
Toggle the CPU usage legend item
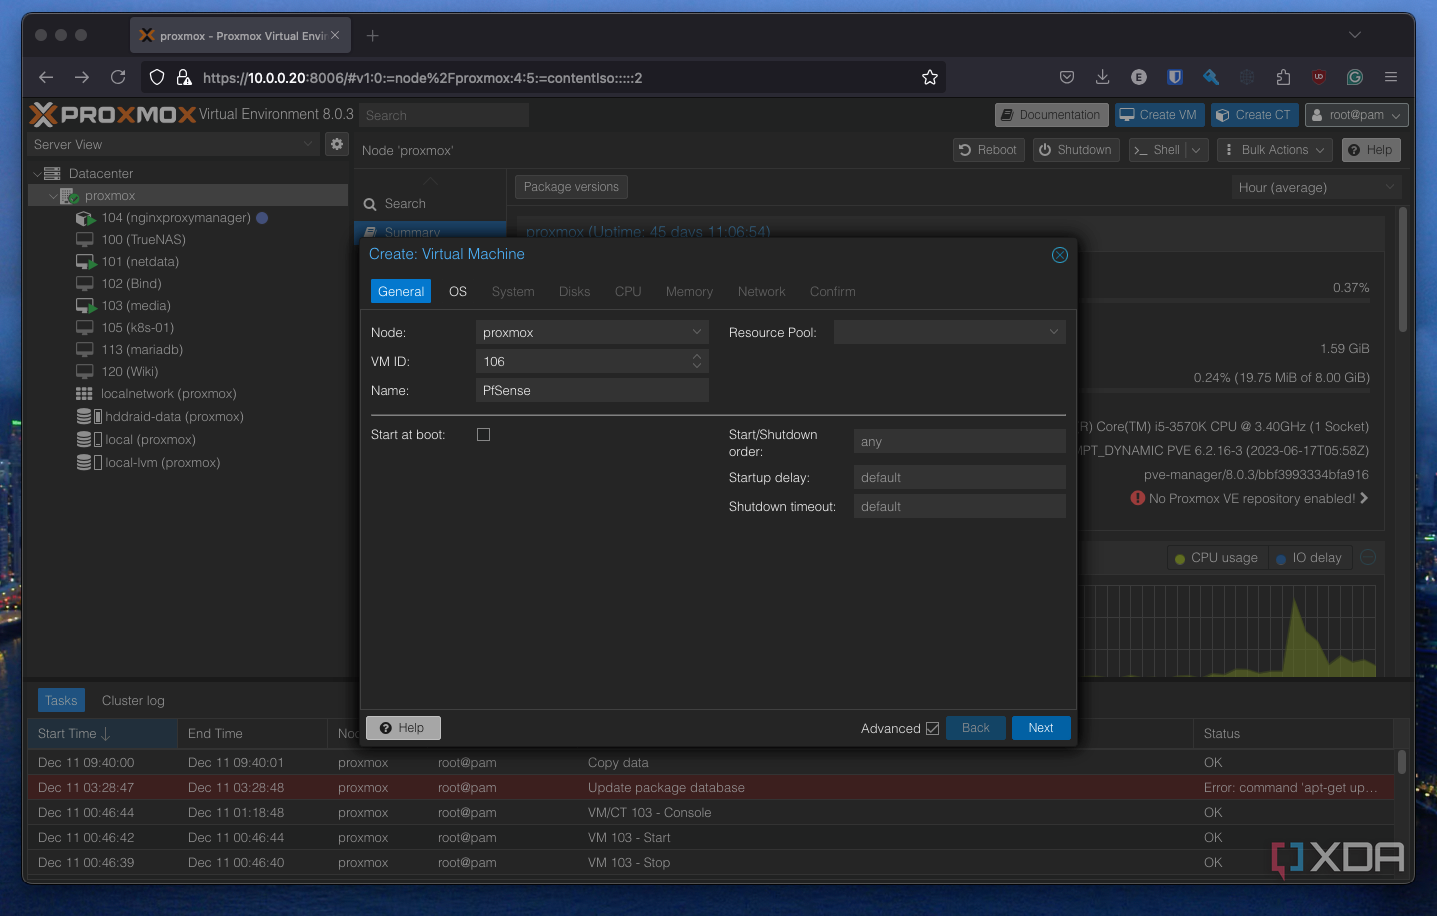coord(1216,558)
